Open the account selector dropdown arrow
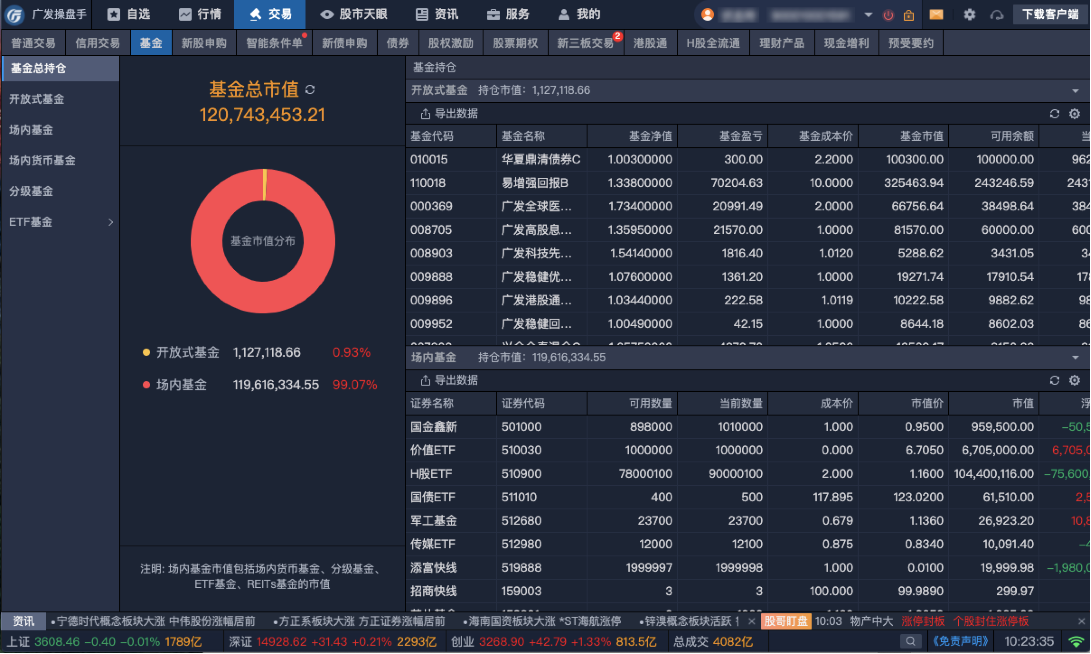Viewport: 1091px width, 654px height. coord(868,15)
